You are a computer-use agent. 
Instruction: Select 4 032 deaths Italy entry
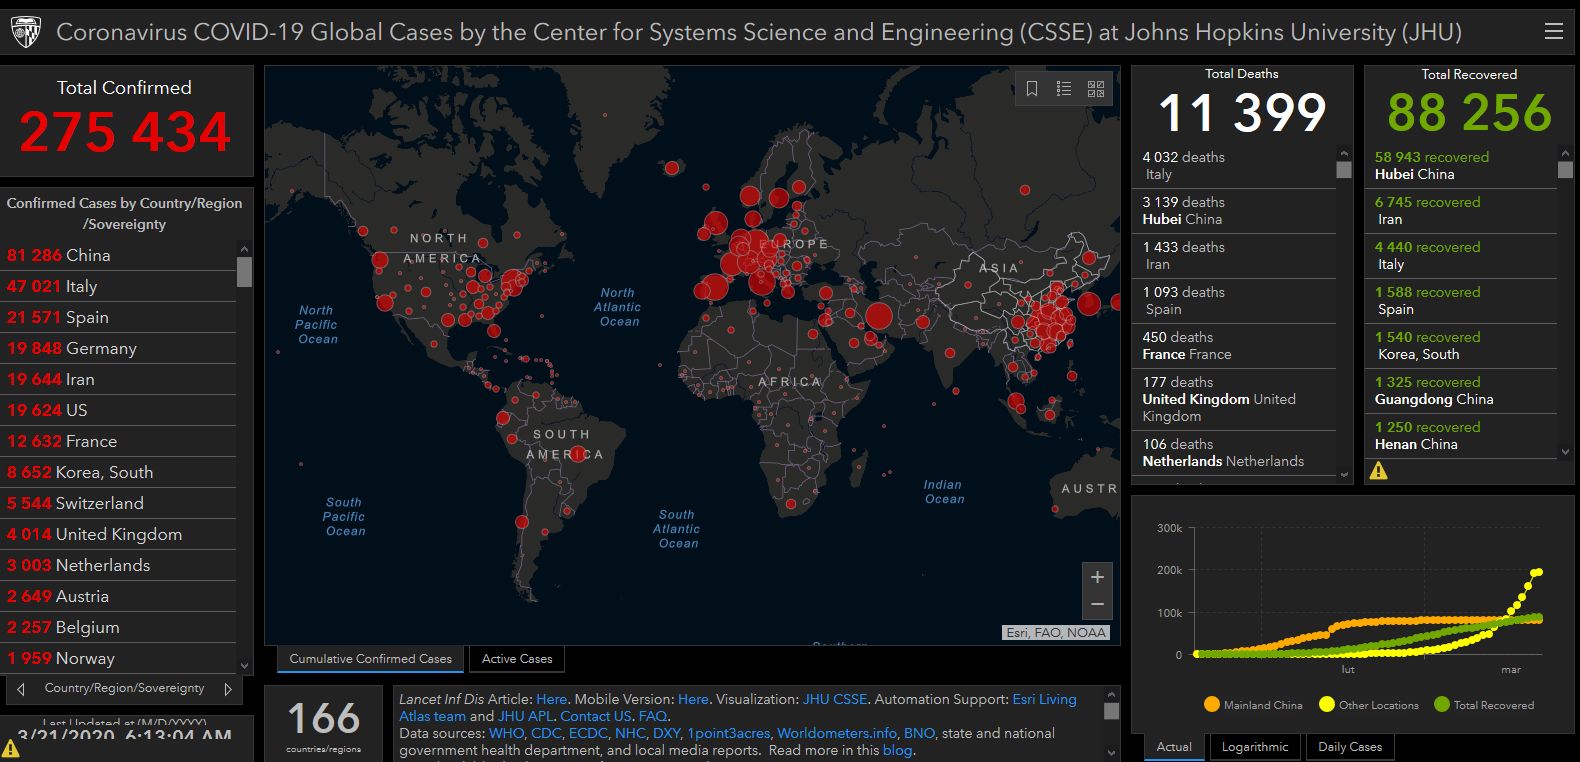tap(1235, 166)
